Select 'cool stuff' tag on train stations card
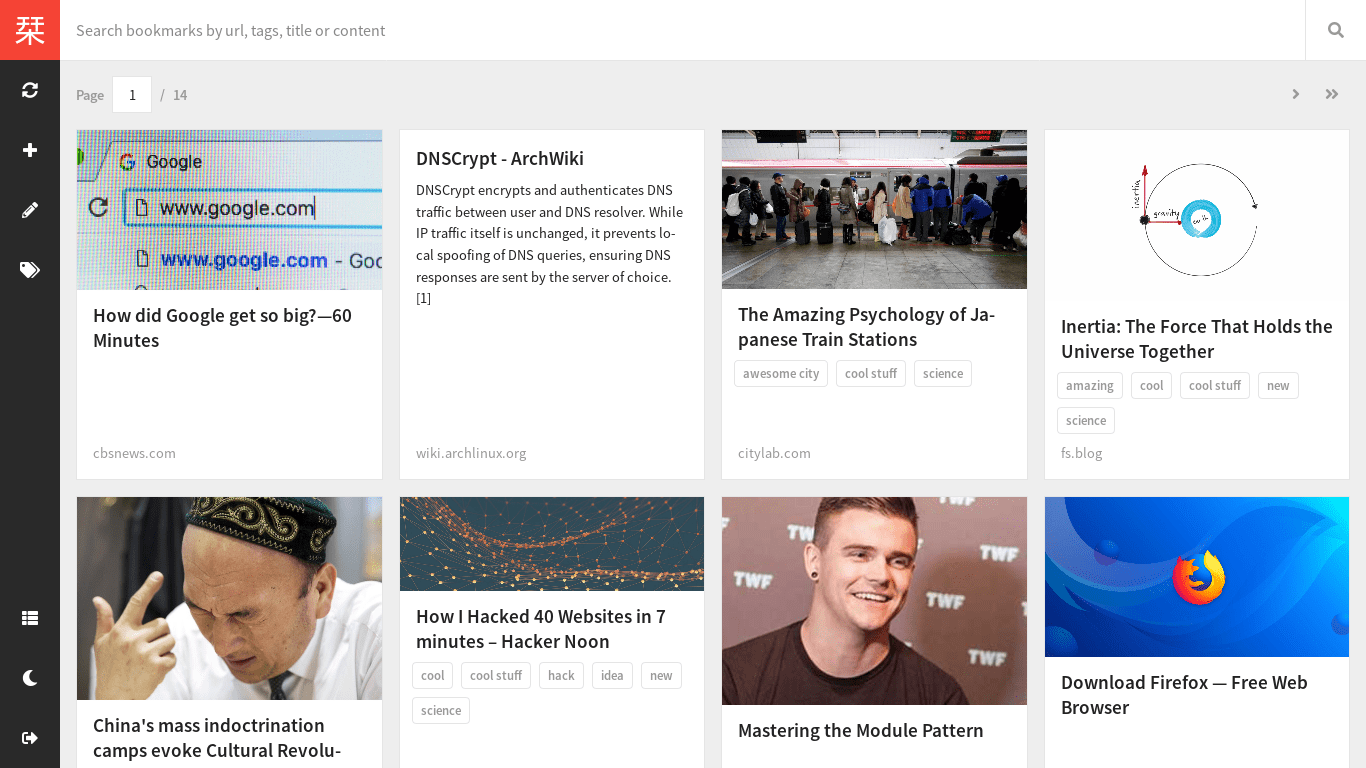Image resolution: width=1366 pixels, height=768 pixels. click(x=871, y=374)
